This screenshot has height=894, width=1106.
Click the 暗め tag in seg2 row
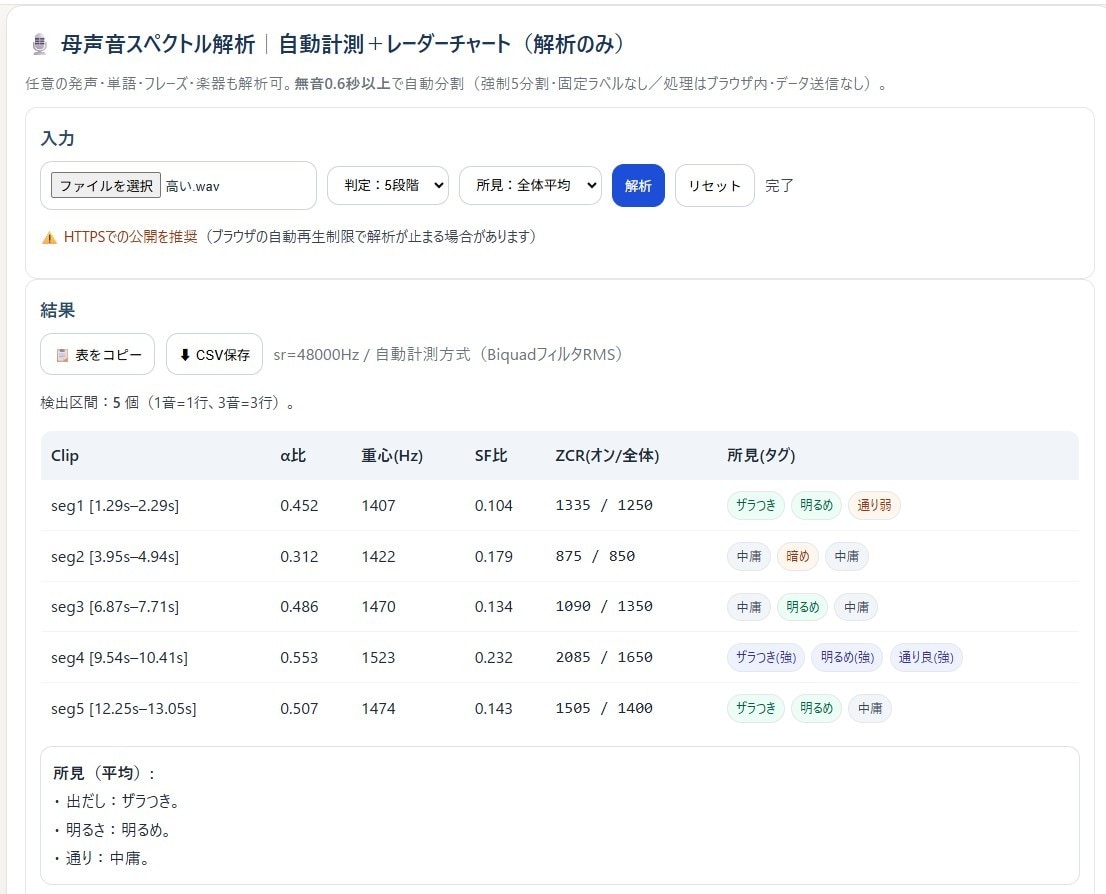[x=798, y=556]
